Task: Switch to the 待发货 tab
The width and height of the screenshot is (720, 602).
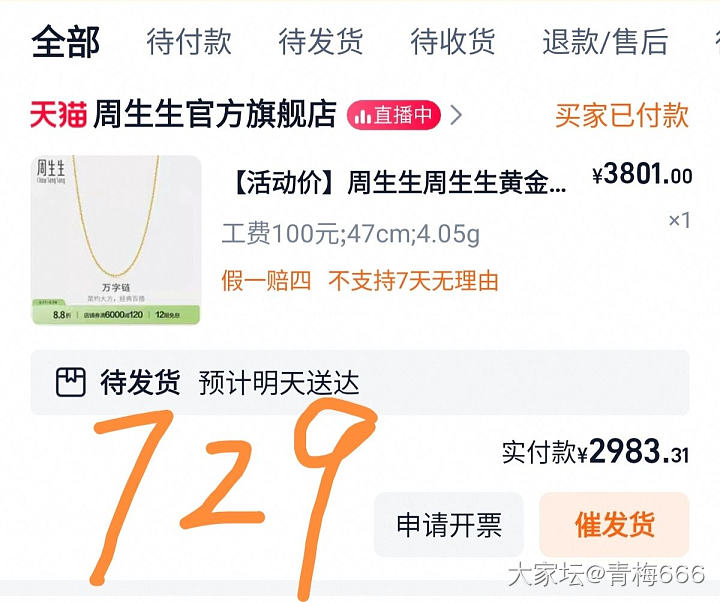Action: point(321,42)
